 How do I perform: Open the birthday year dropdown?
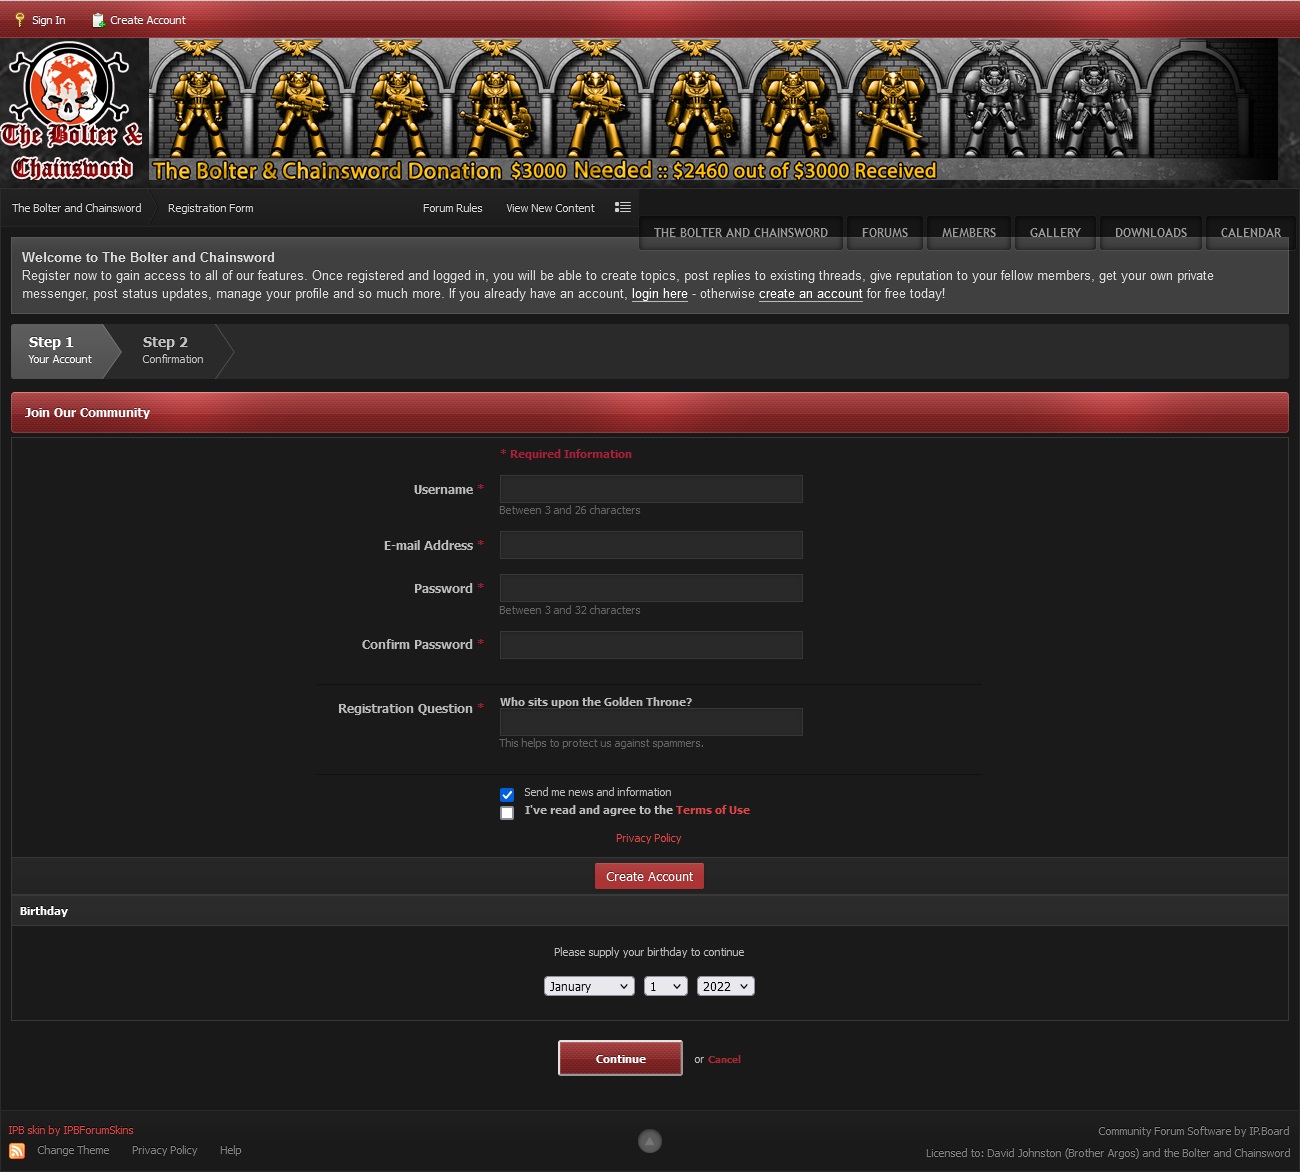click(x=725, y=986)
